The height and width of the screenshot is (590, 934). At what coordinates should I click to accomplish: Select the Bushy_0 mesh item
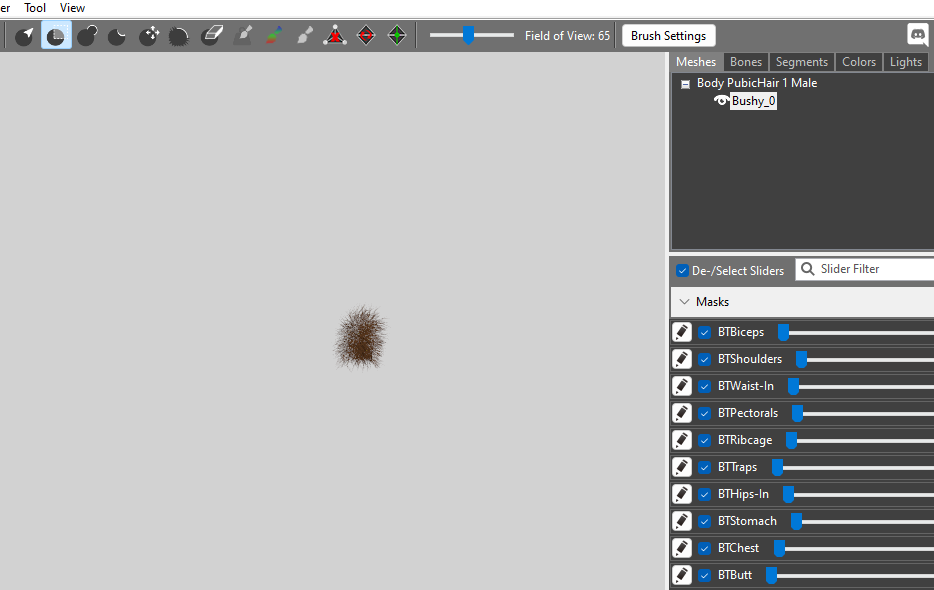click(754, 101)
